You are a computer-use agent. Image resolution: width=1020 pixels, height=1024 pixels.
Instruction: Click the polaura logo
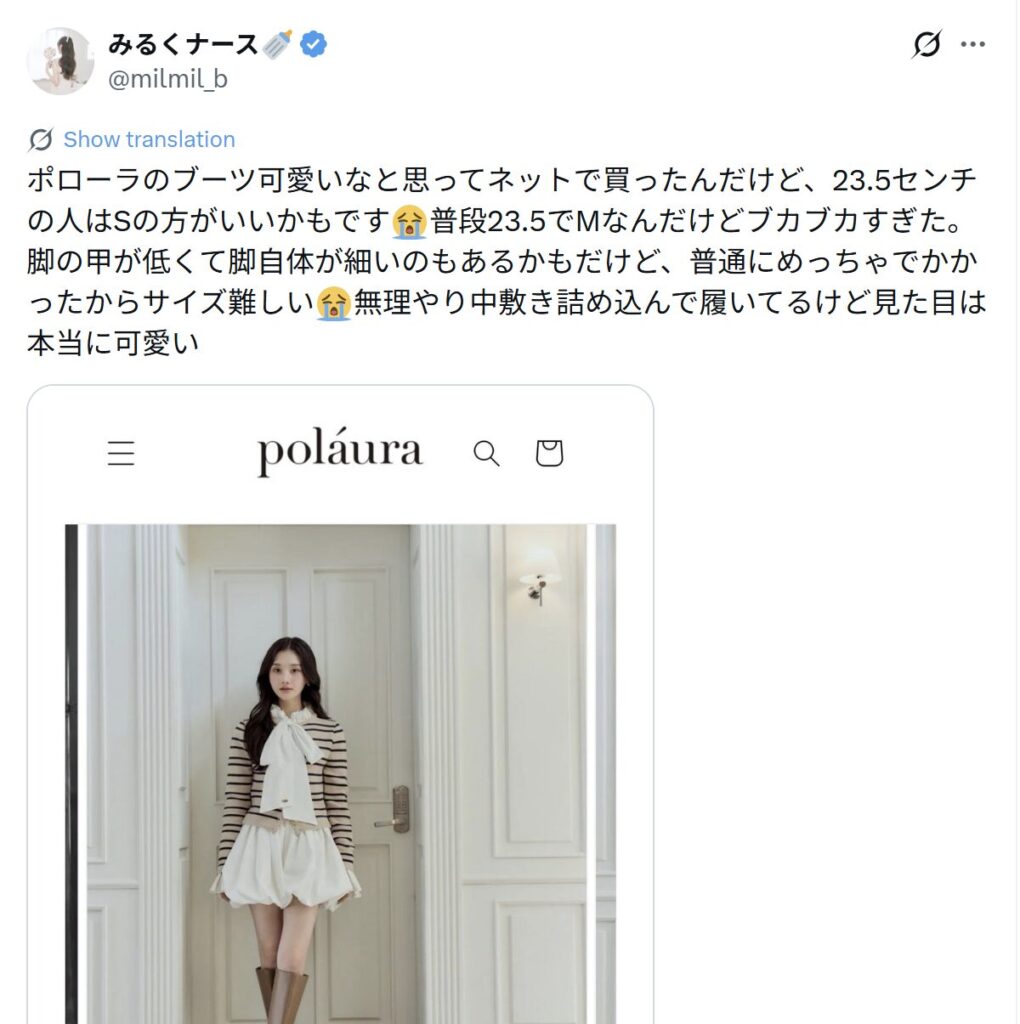tap(340, 451)
